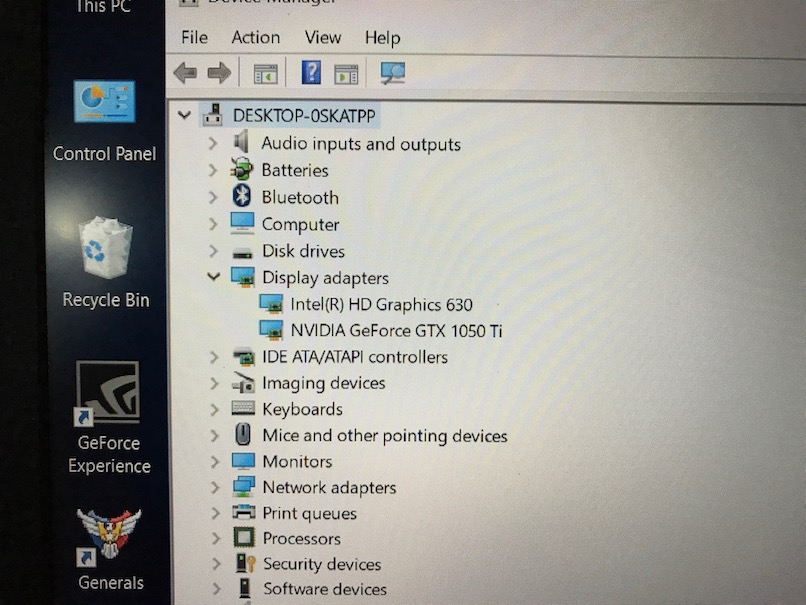Click the Keyboards category icon
Screen dimensions: 806x605
(x=243, y=408)
